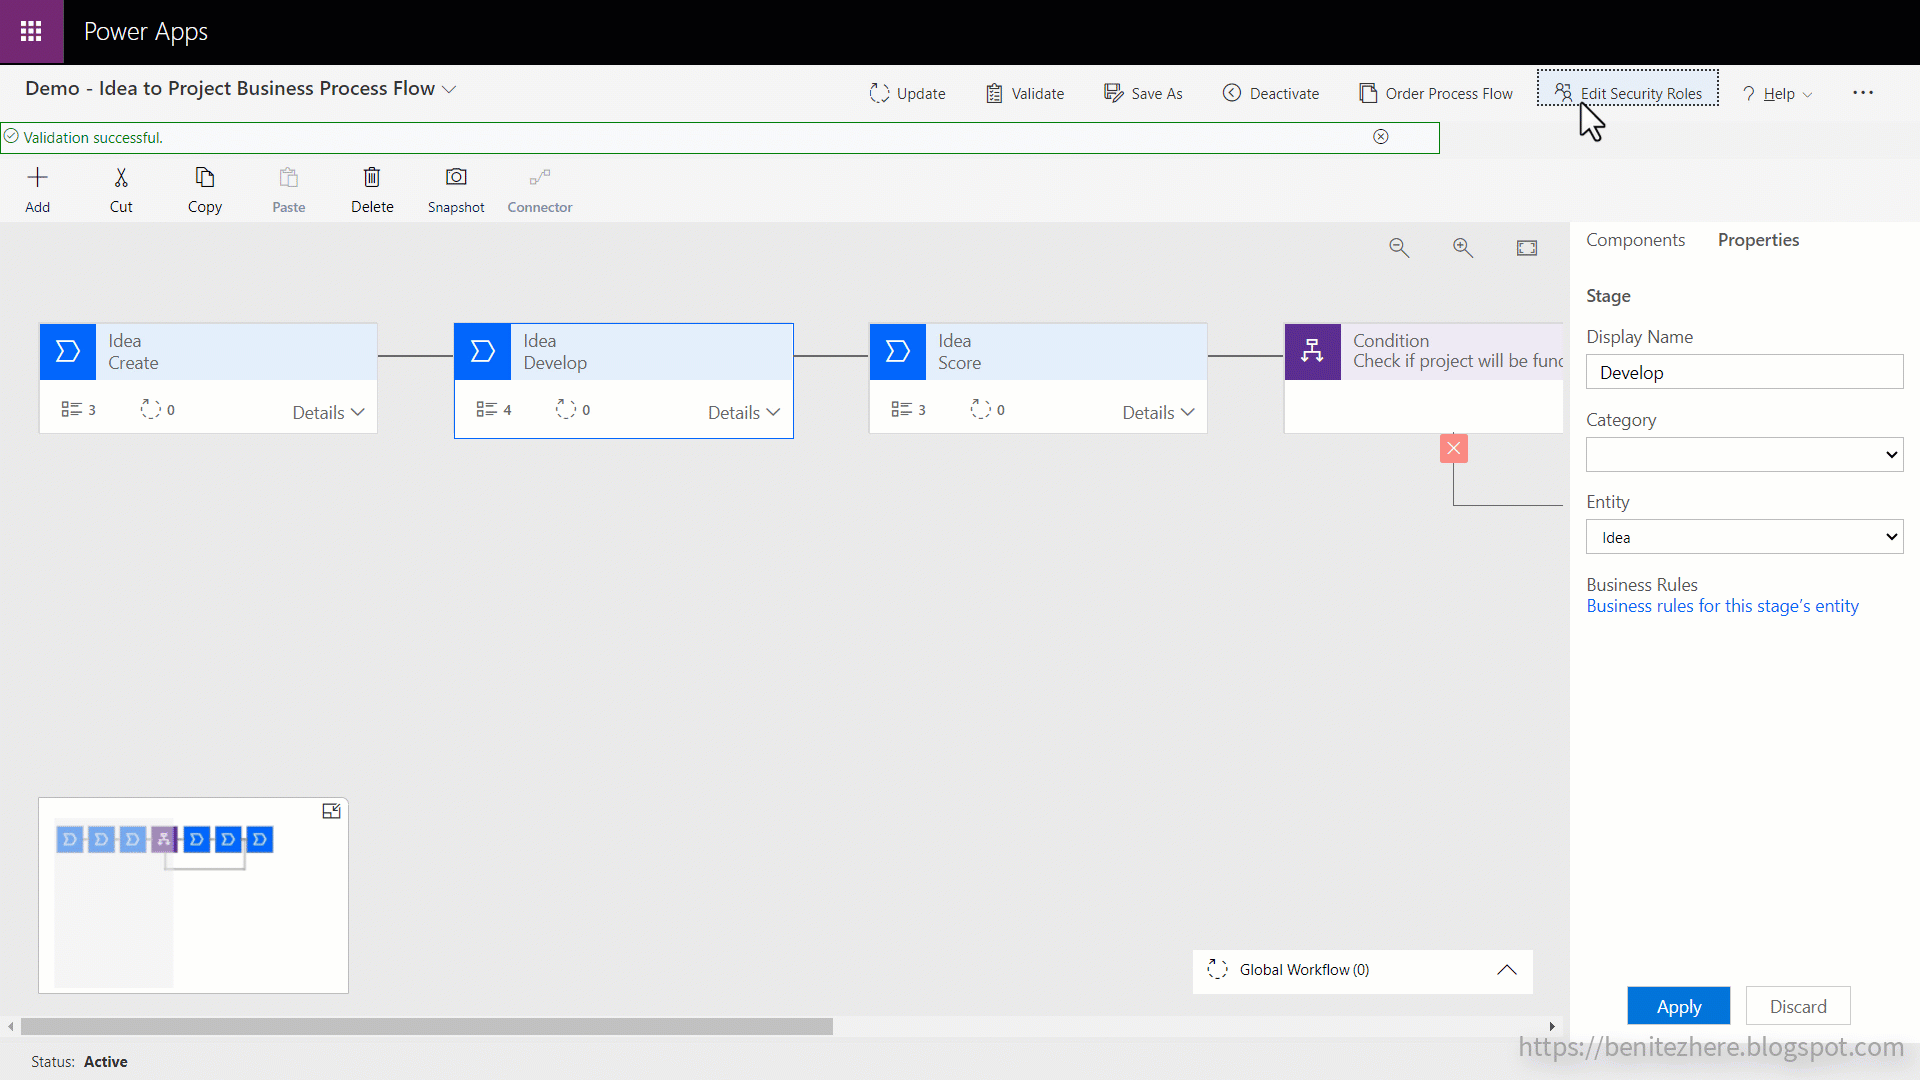1920x1080 pixels.
Task: Take a Snapshot of the canvas
Action: [x=456, y=190]
